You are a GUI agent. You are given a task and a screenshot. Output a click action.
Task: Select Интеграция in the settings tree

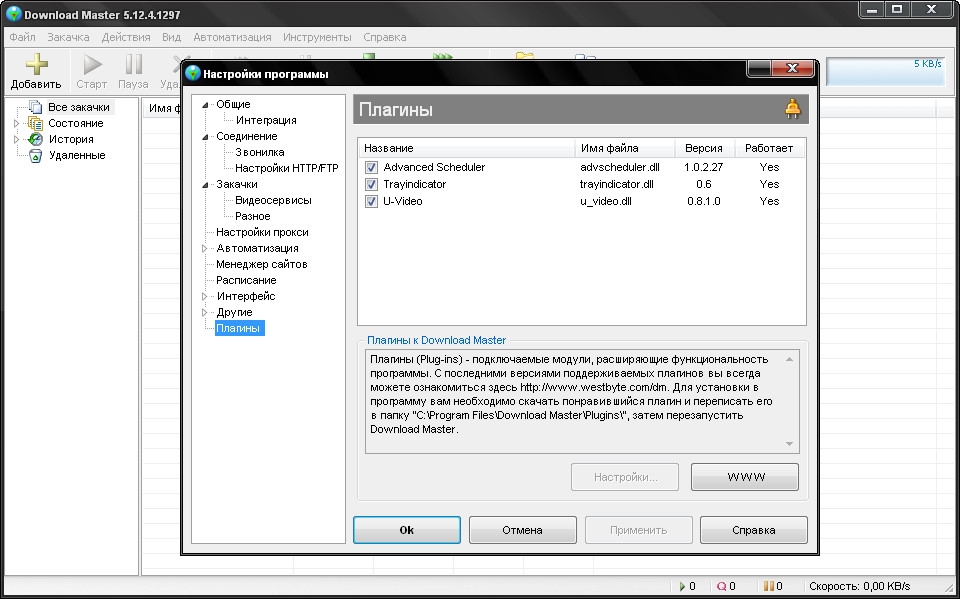[266, 121]
